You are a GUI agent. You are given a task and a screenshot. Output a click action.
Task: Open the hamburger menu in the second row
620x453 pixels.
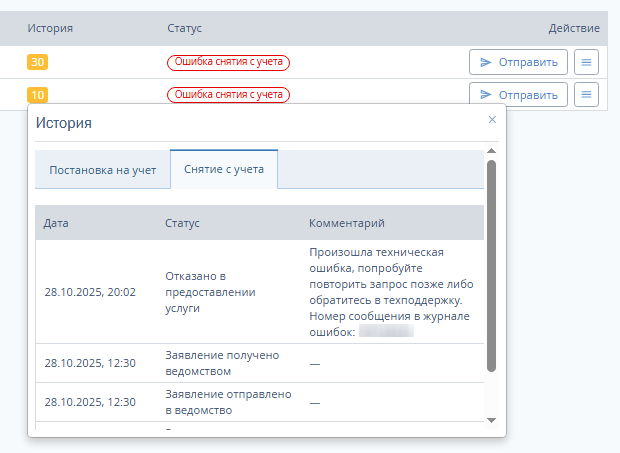(x=587, y=95)
